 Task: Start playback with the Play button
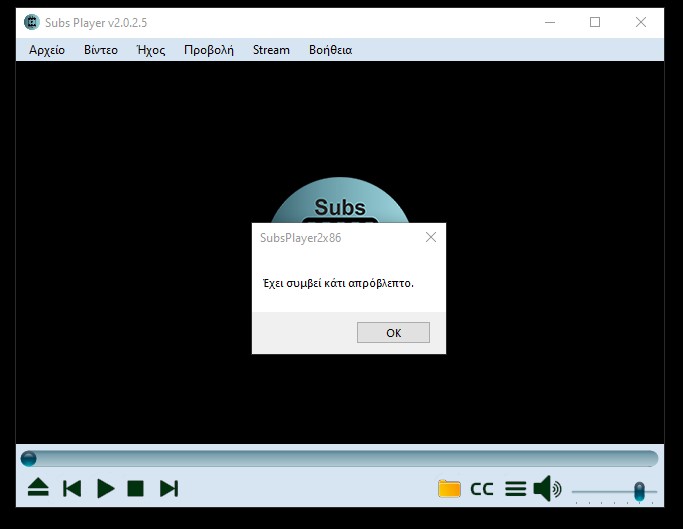[105, 488]
